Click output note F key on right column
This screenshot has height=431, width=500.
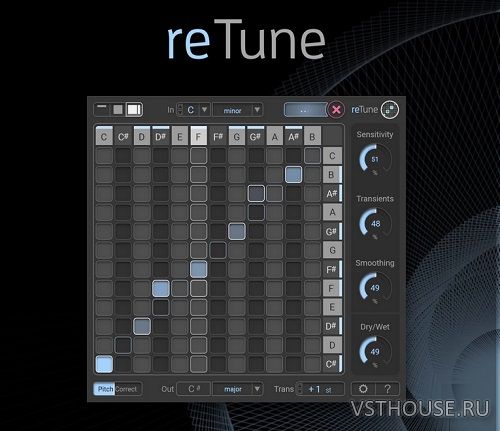332,288
